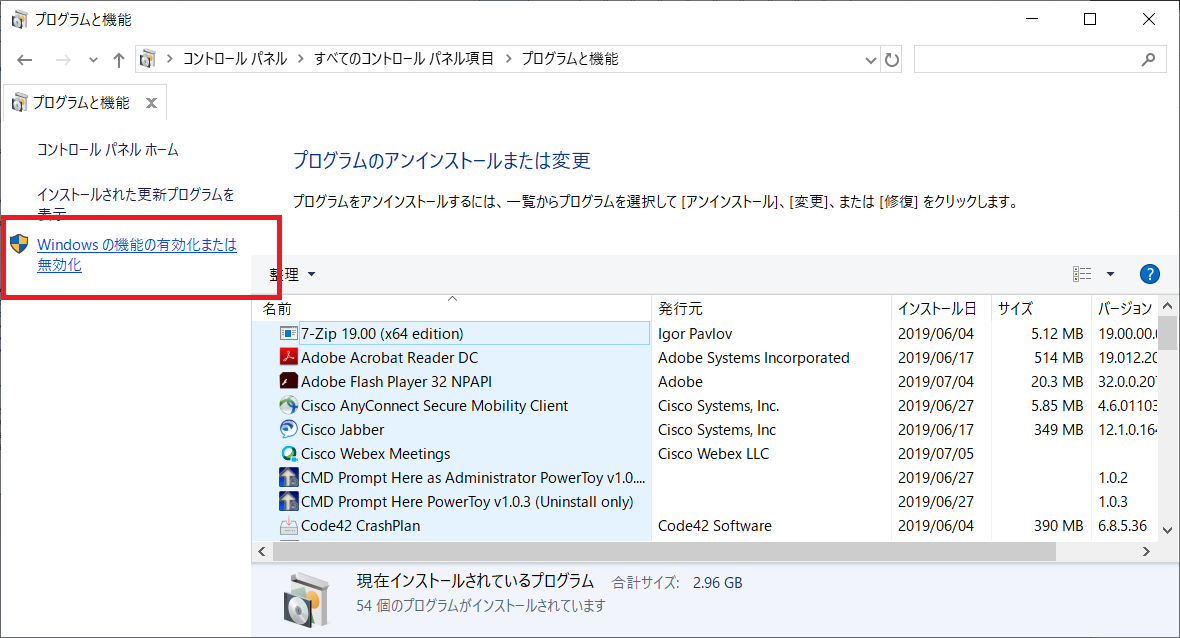
Task: Expand chevron after すべてのコントロール パネル項目 breadcrumb
Action: click(x=508, y=59)
